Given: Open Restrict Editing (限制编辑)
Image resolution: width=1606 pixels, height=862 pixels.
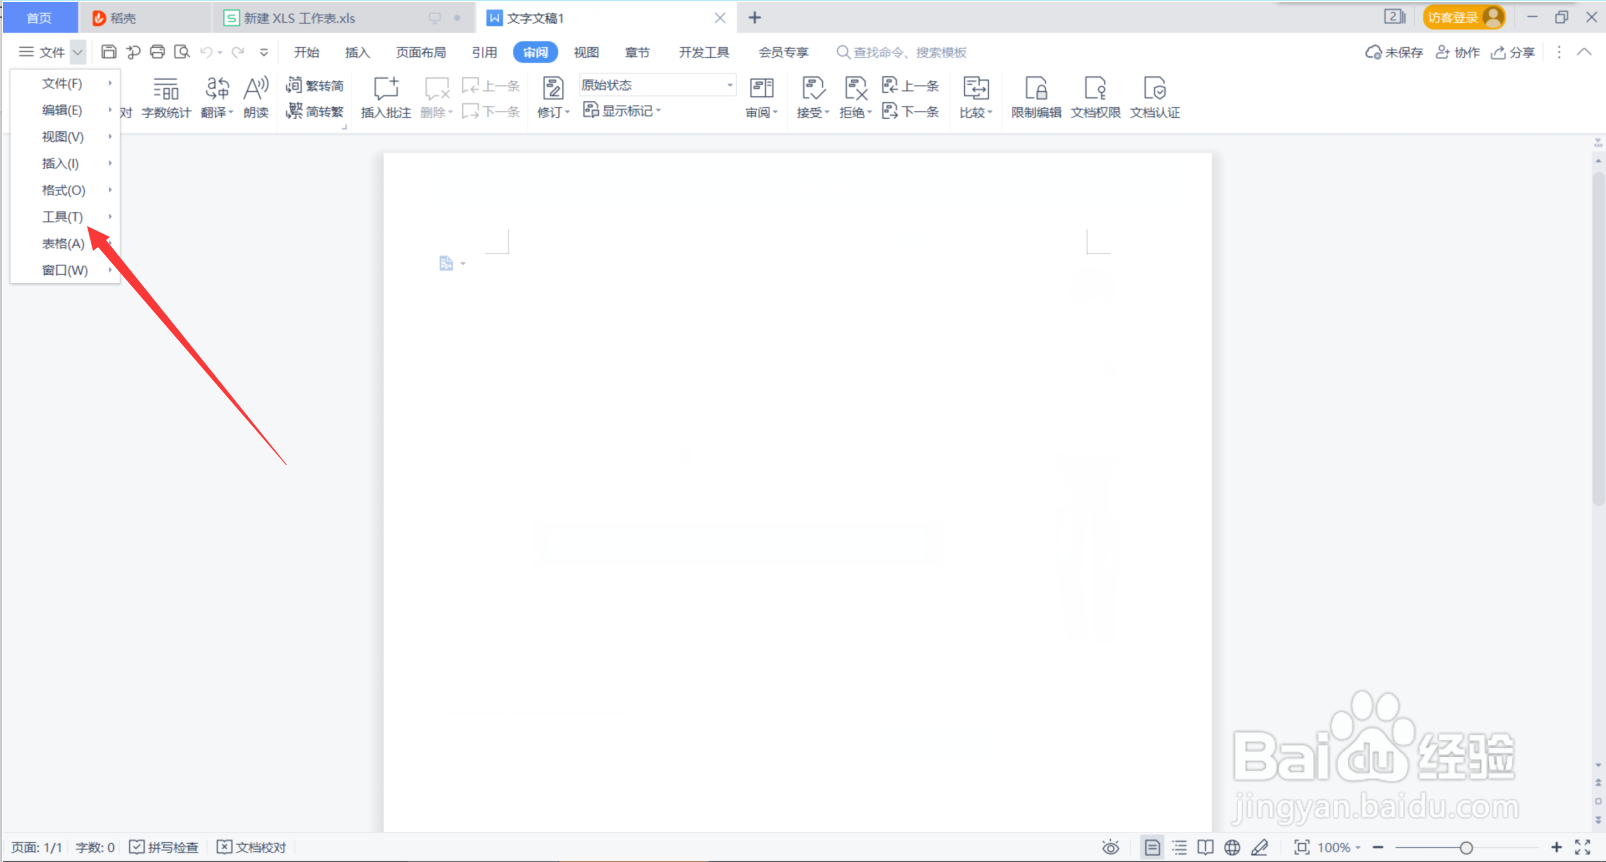Looking at the screenshot, I should pyautogui.click(x=1036, y=98).
